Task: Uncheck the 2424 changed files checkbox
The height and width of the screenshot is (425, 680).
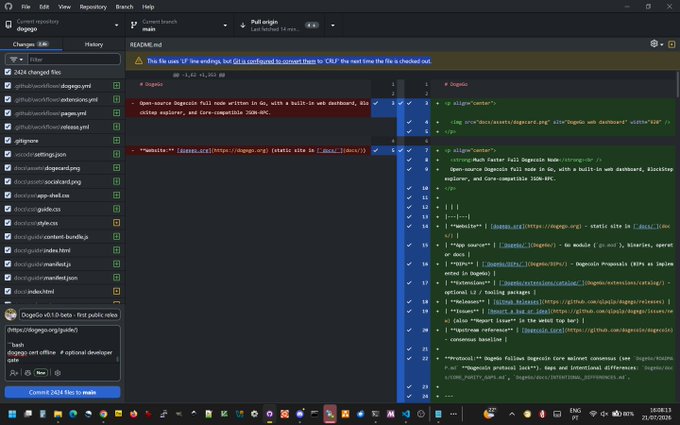Action: (8, 72)
